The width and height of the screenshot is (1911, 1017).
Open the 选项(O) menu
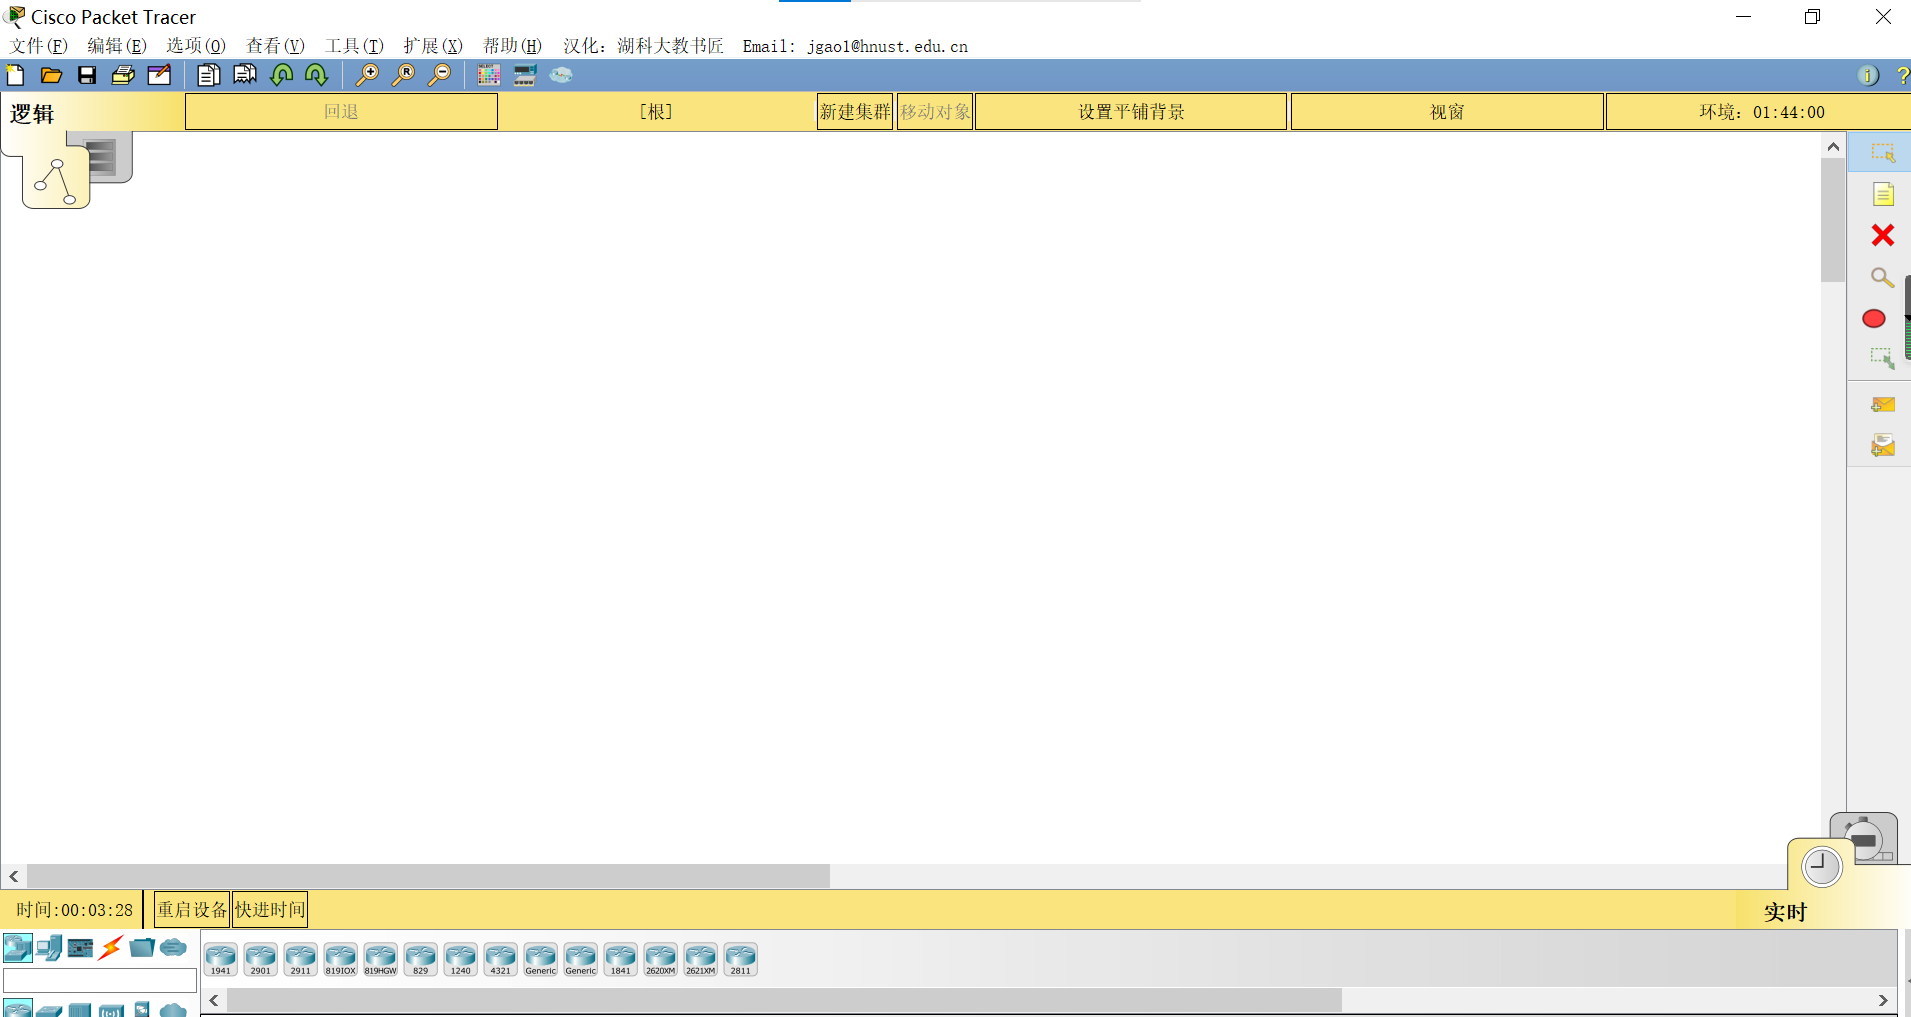(x=196, y=46)
